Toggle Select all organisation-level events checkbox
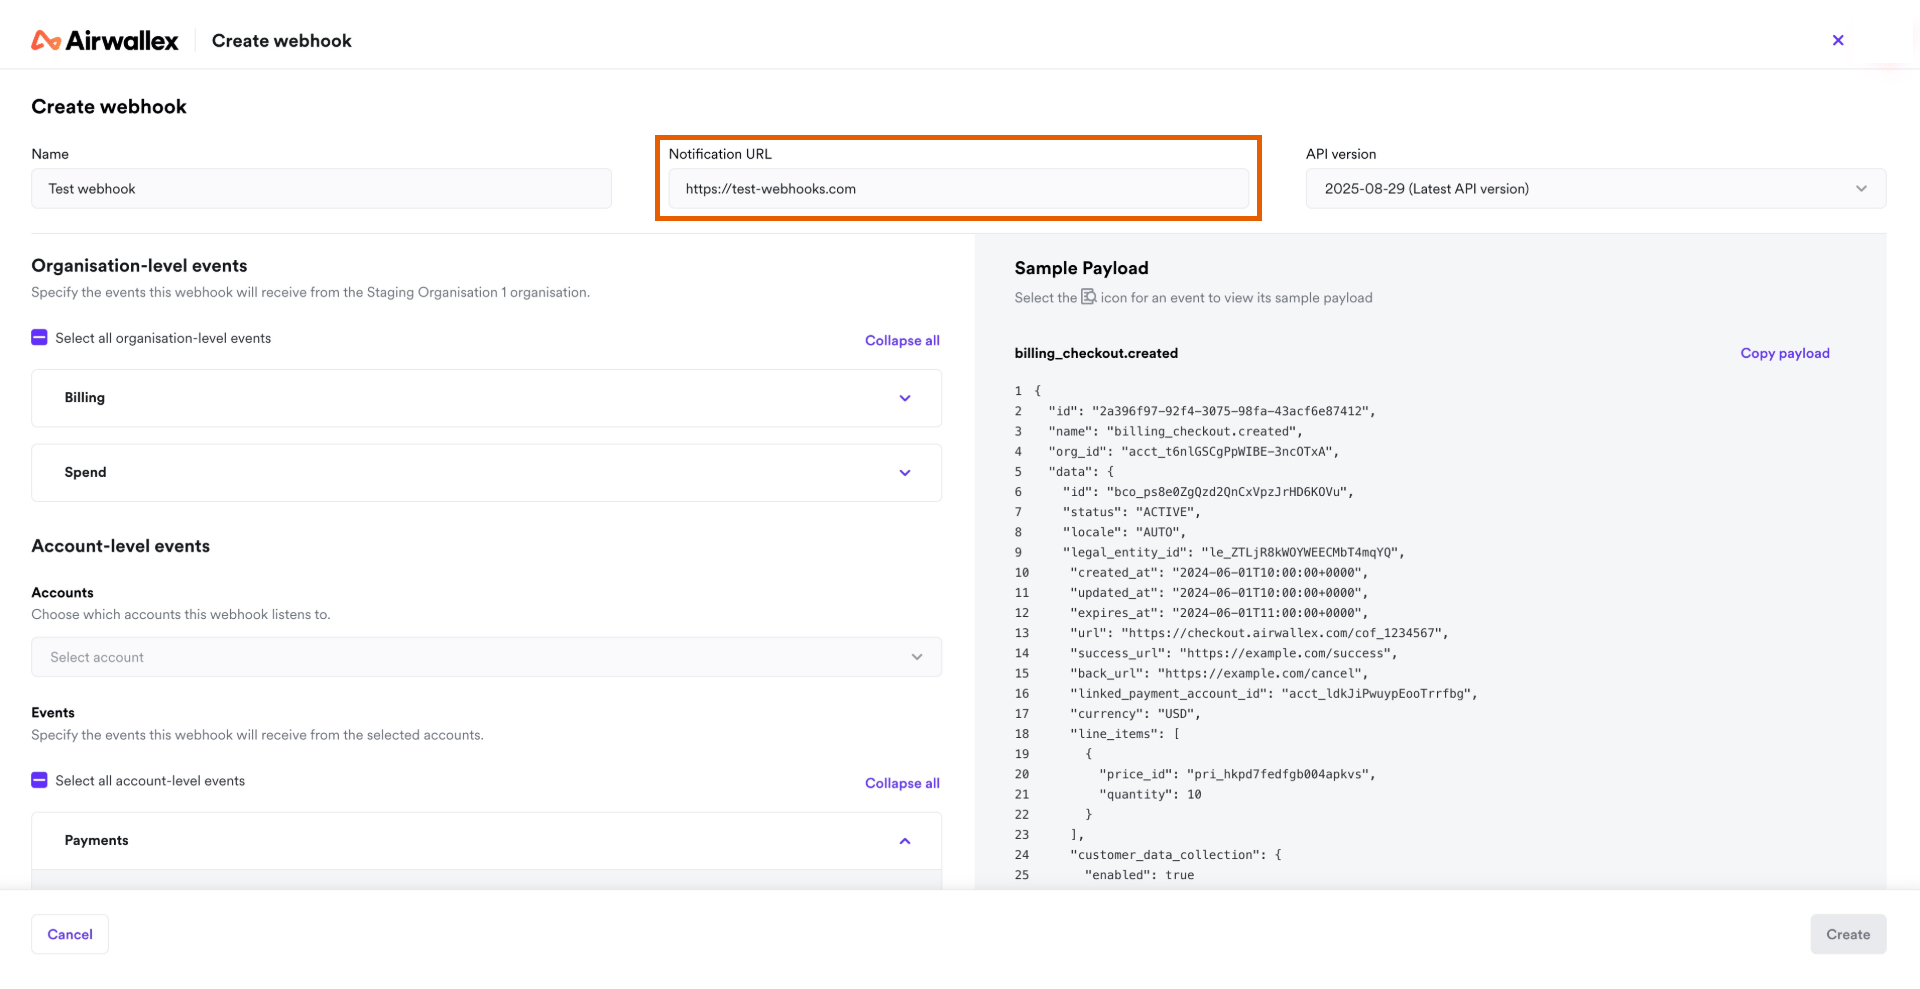The width and height of the screenshot is (1920, 989). point(39,338)
